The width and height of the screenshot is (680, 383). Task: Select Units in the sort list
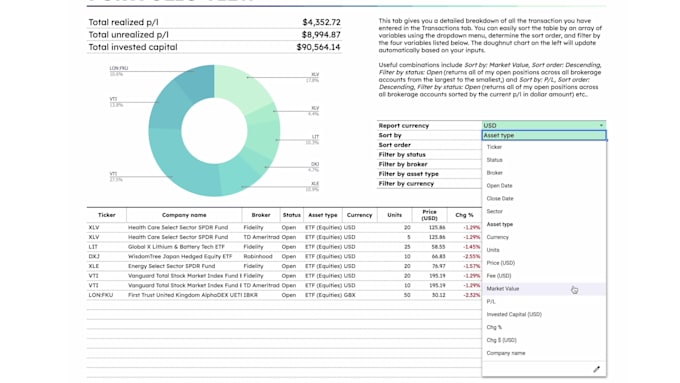point(544,250)
